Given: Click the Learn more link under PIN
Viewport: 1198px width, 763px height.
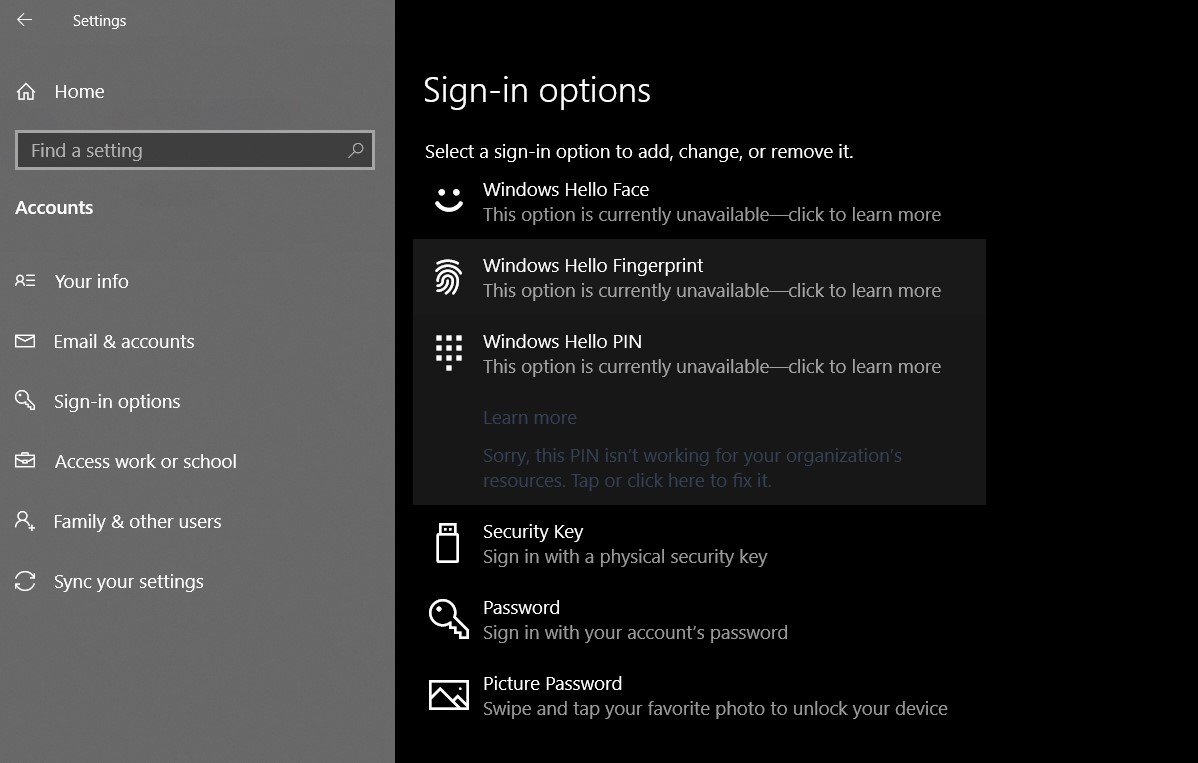Looking at the screenshot, I should click(x=529, y=418).
